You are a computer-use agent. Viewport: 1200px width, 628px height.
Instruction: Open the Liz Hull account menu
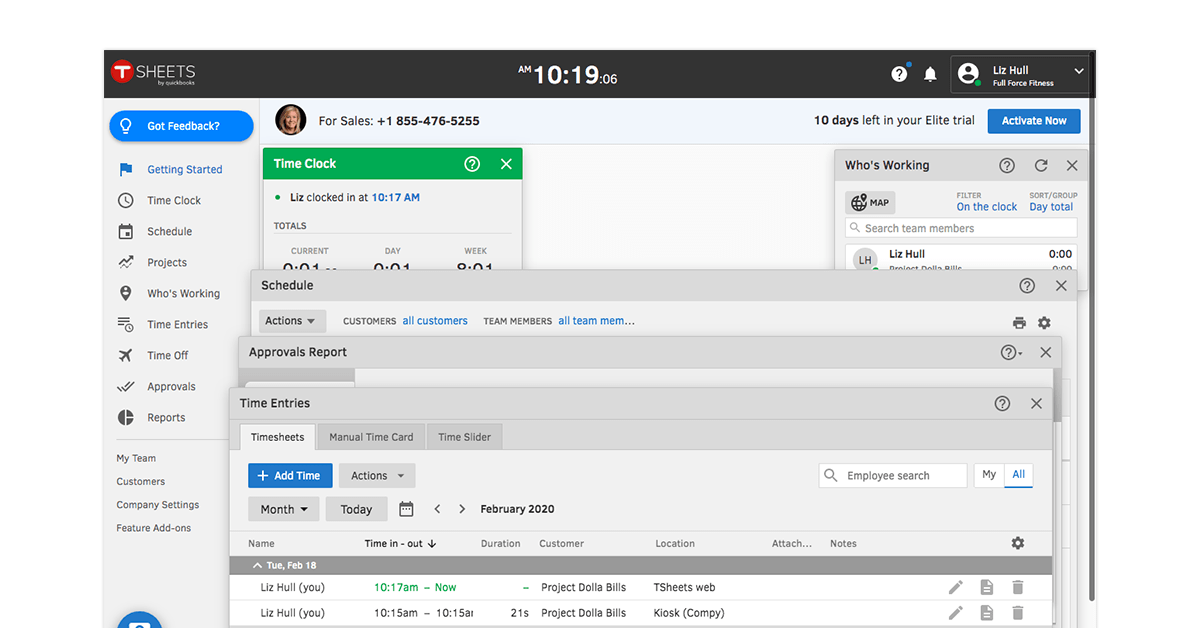[x=1020, y=75]
